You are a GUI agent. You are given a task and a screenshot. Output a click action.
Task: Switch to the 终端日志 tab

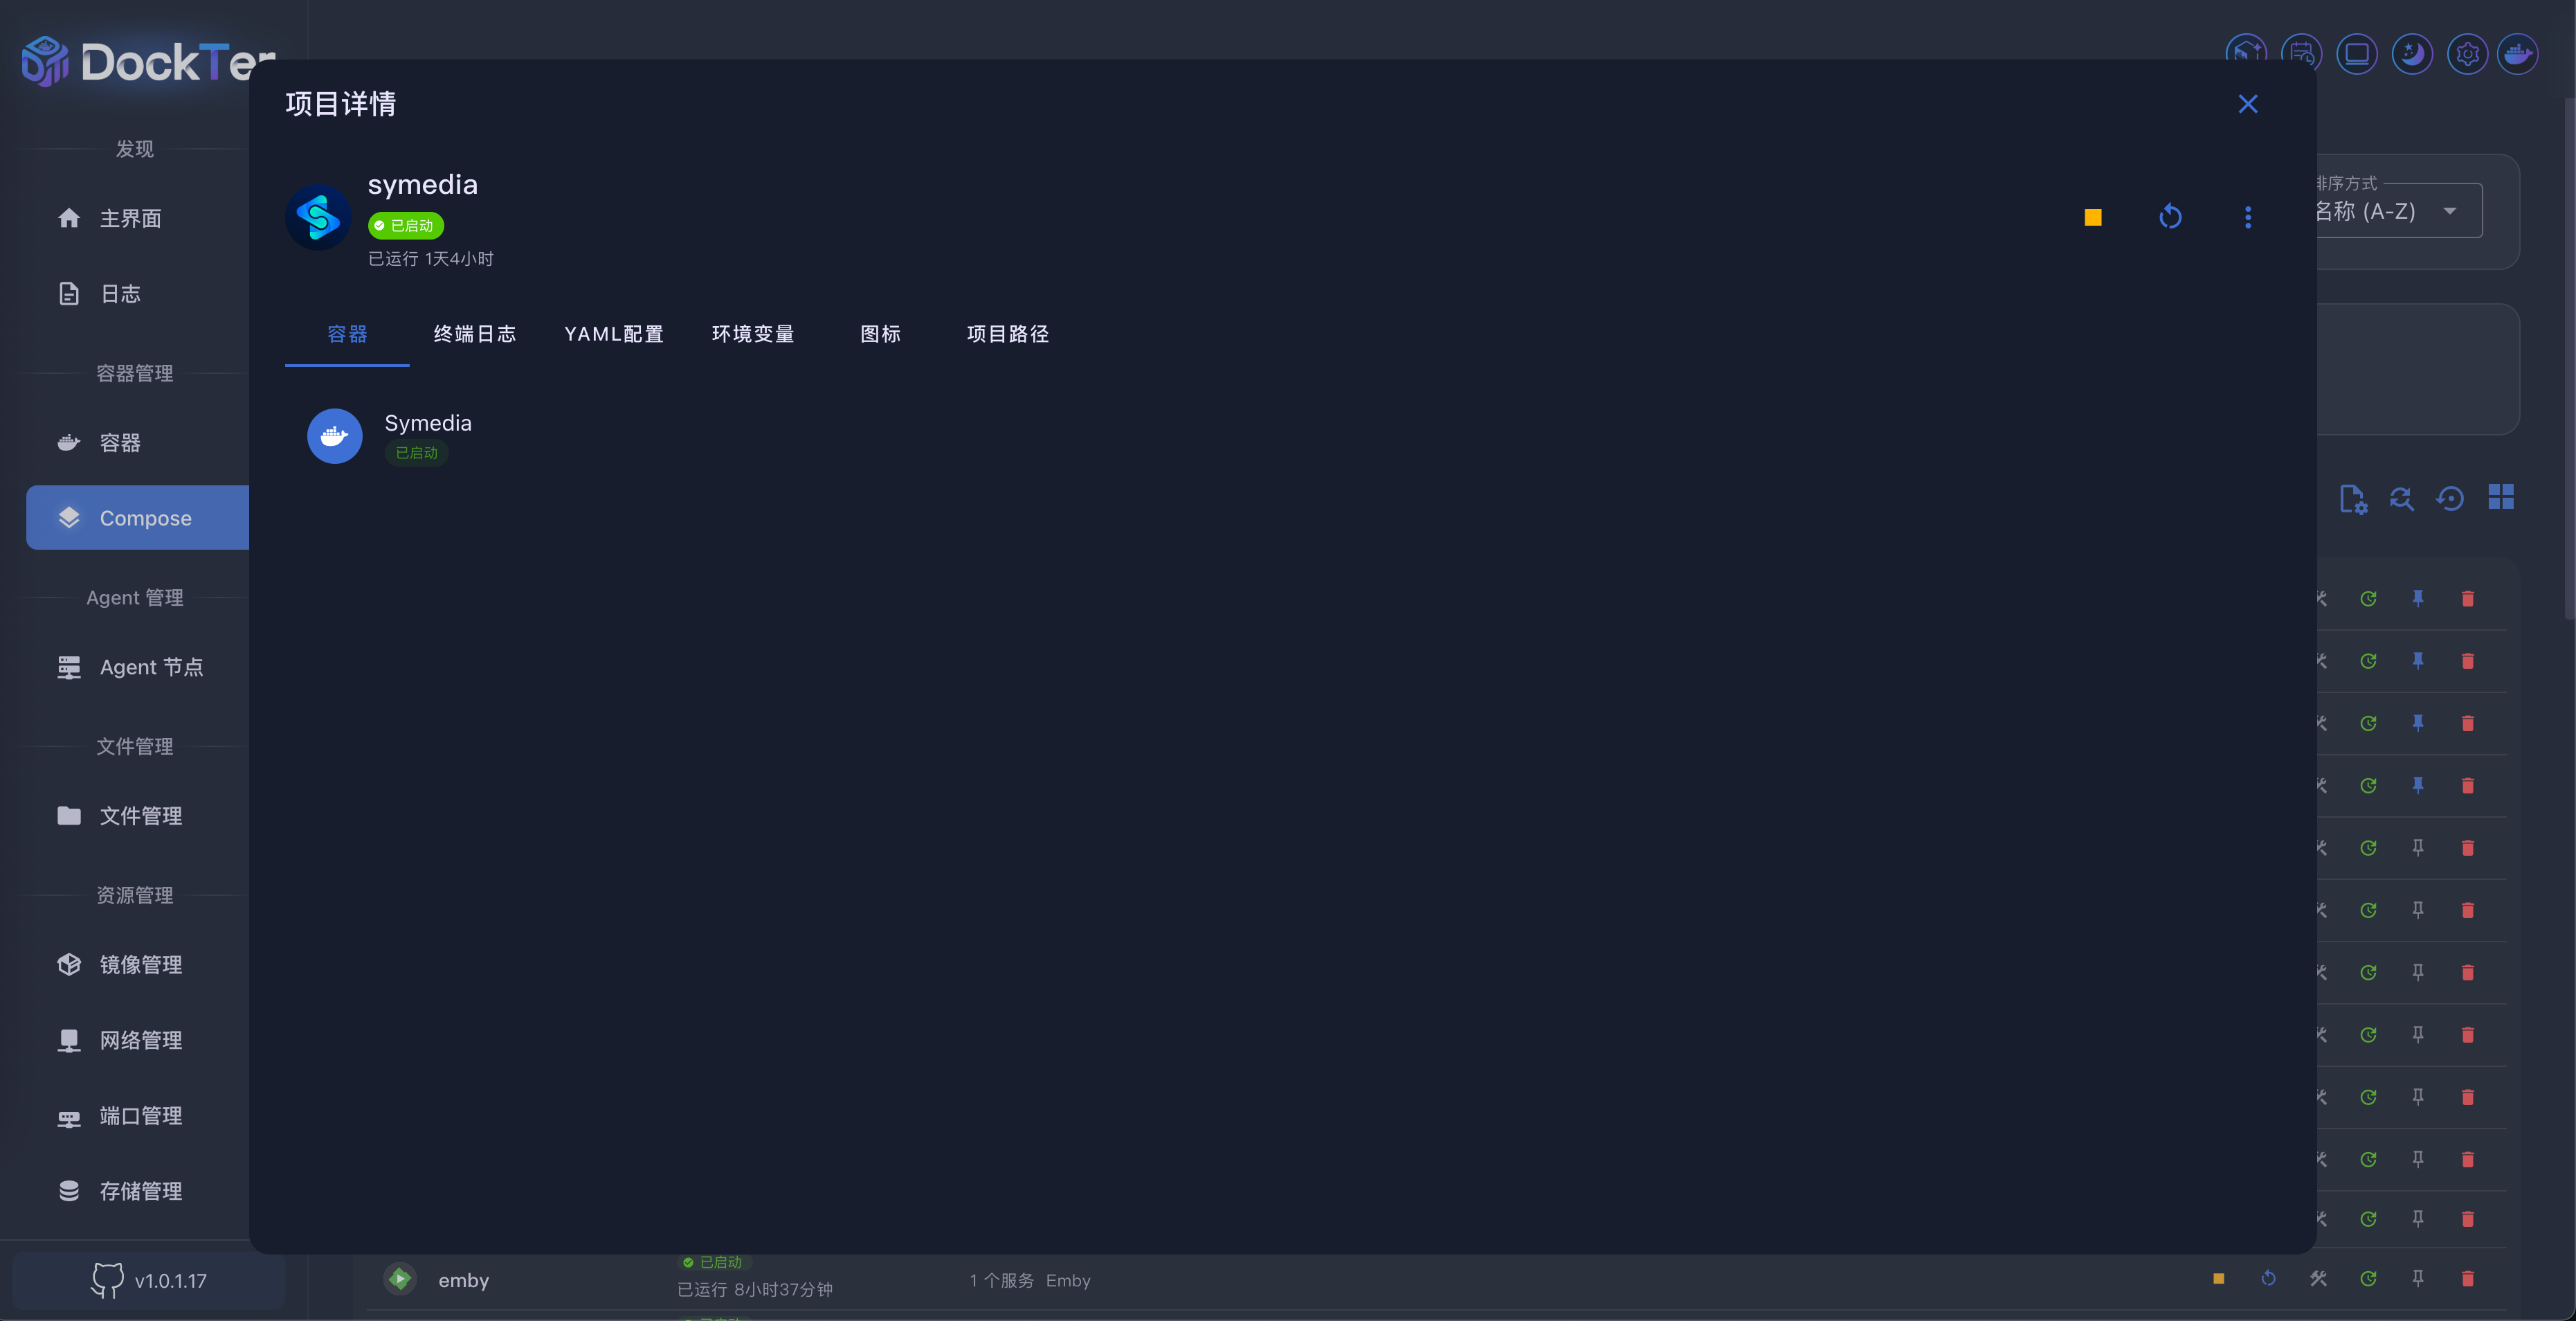pyautogui.click(x=474, y=334)
